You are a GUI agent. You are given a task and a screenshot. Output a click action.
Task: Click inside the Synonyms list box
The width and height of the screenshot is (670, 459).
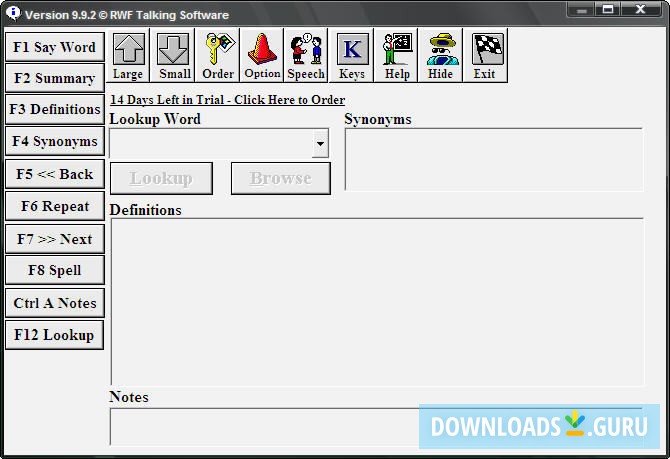(x=494, y=159)
